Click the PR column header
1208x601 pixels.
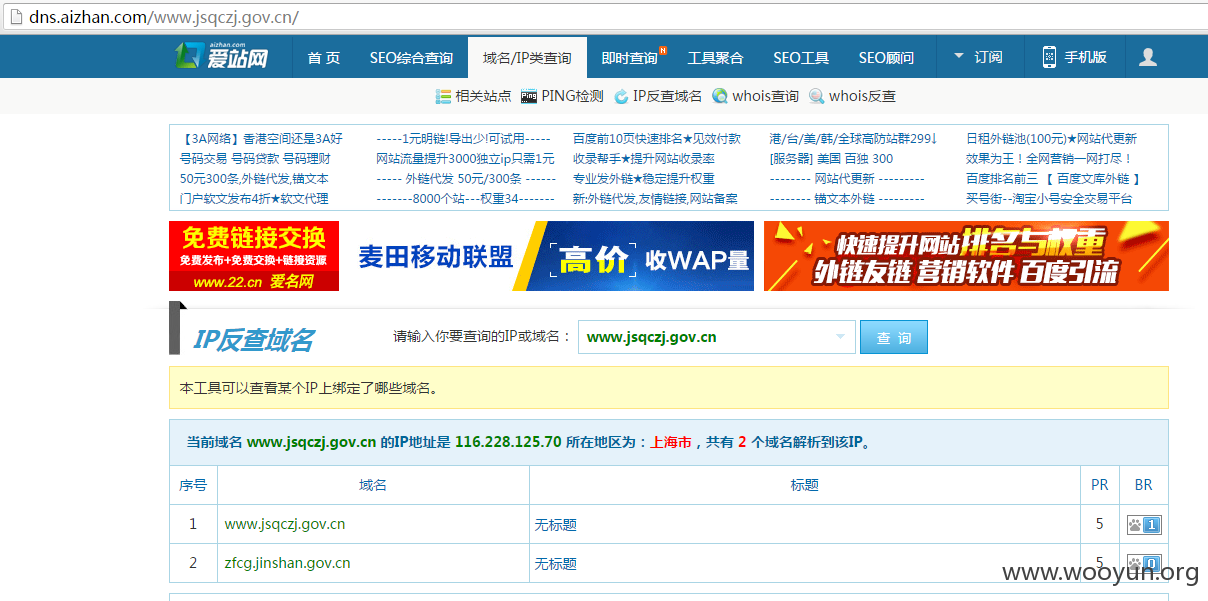(1100, 485)
